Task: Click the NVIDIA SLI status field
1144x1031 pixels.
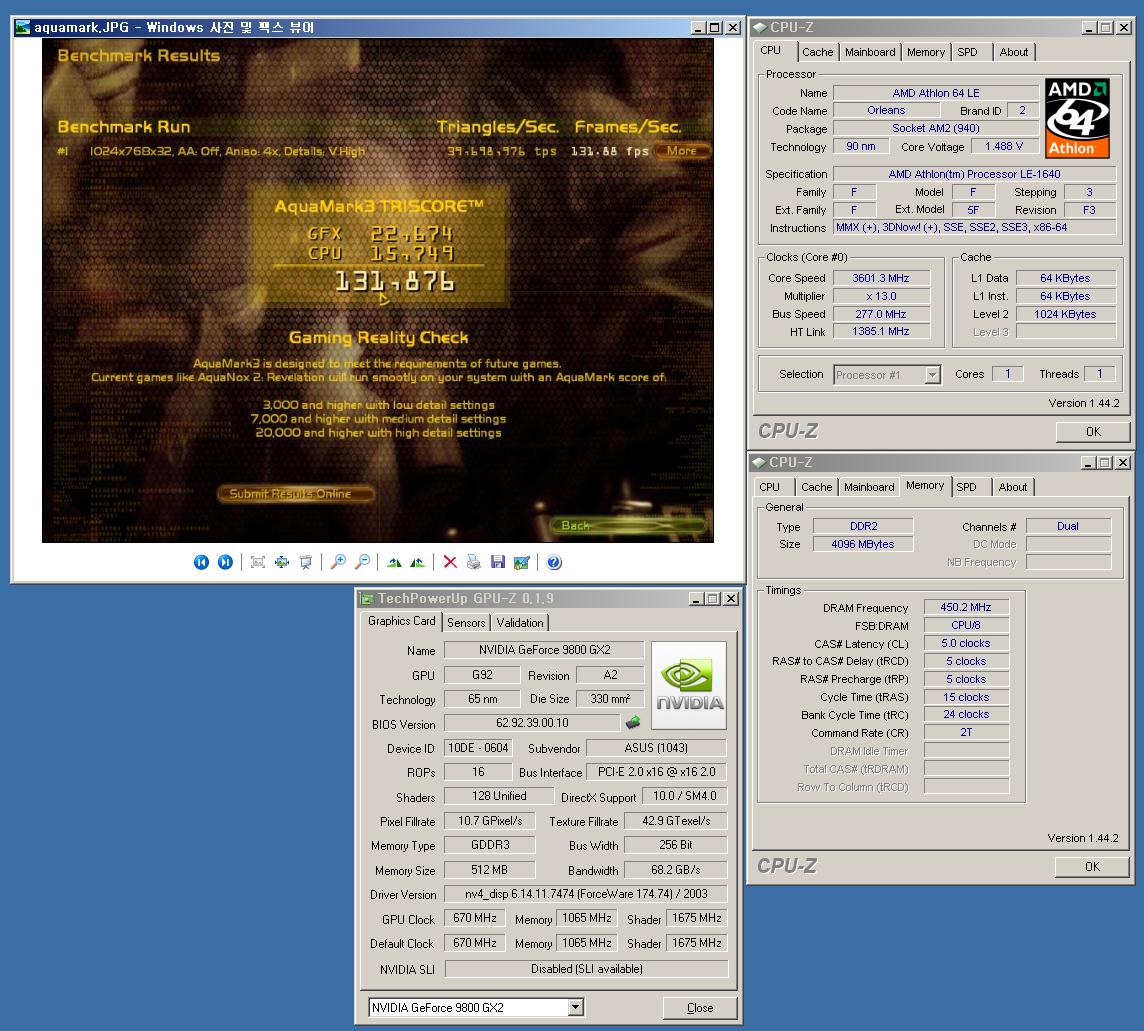Action: pos(587,969)
